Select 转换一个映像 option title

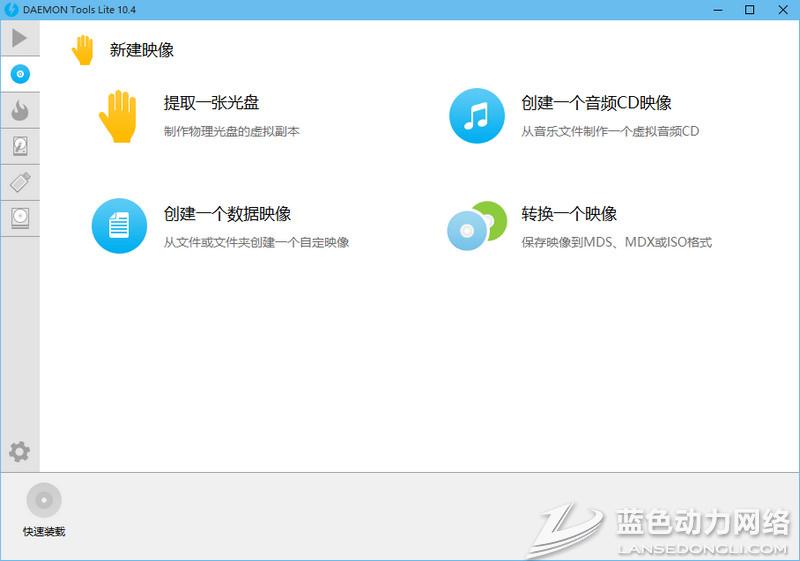(x=569, y=214)
